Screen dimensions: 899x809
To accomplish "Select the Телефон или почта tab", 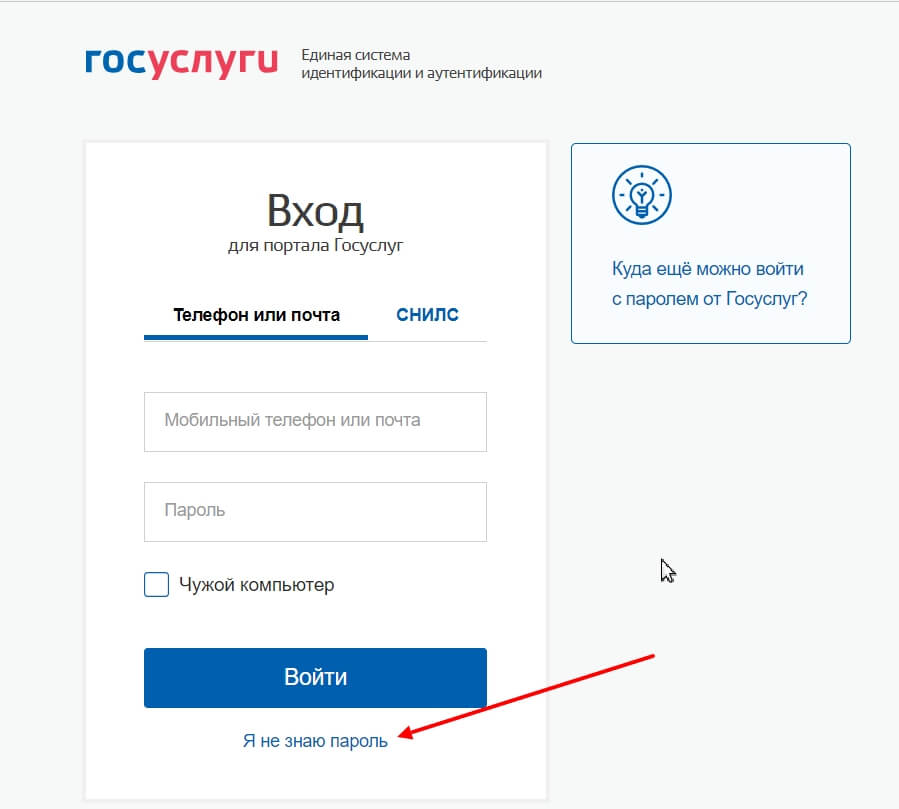I will [x=256, y=315].
